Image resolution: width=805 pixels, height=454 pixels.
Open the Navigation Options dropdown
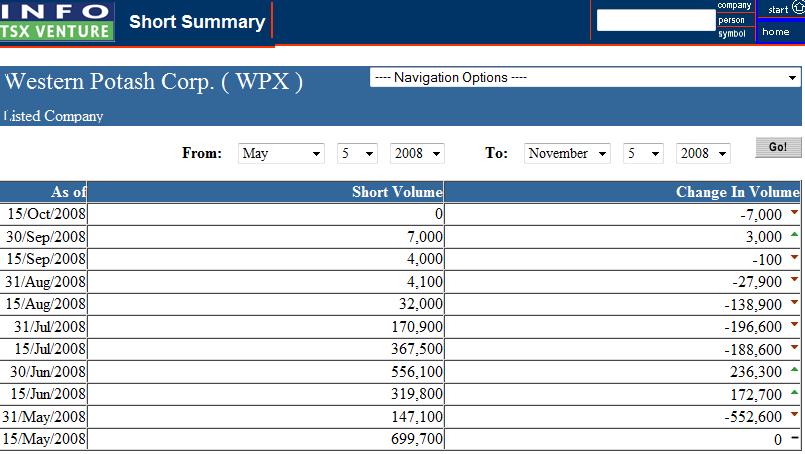click(x=585, y=78)
